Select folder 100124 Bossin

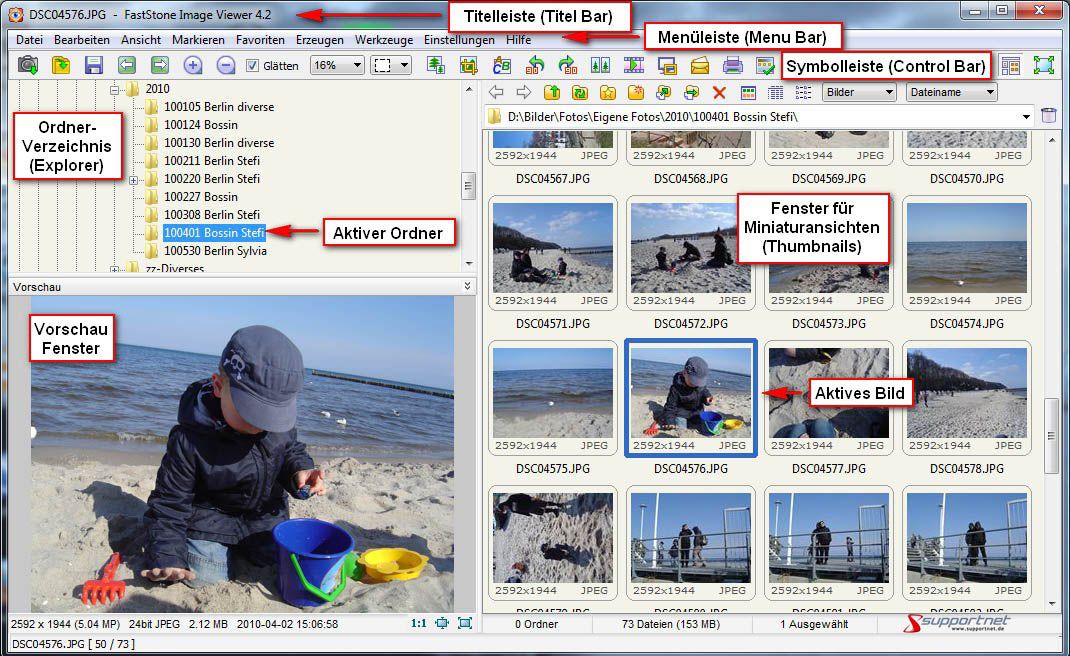[x=200, y=125]
